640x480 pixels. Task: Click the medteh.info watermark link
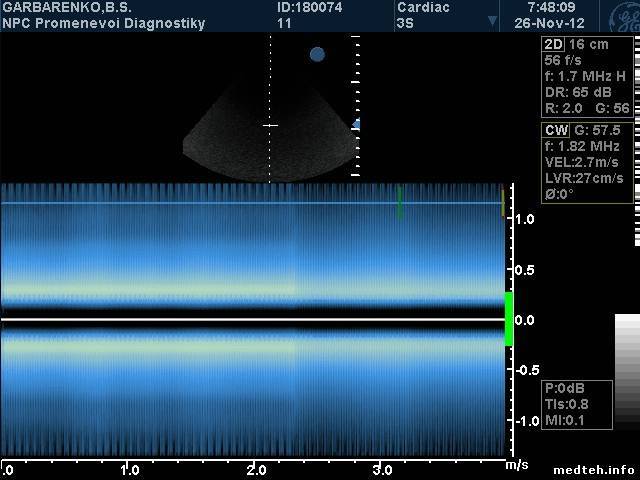[x=598, y=468]
